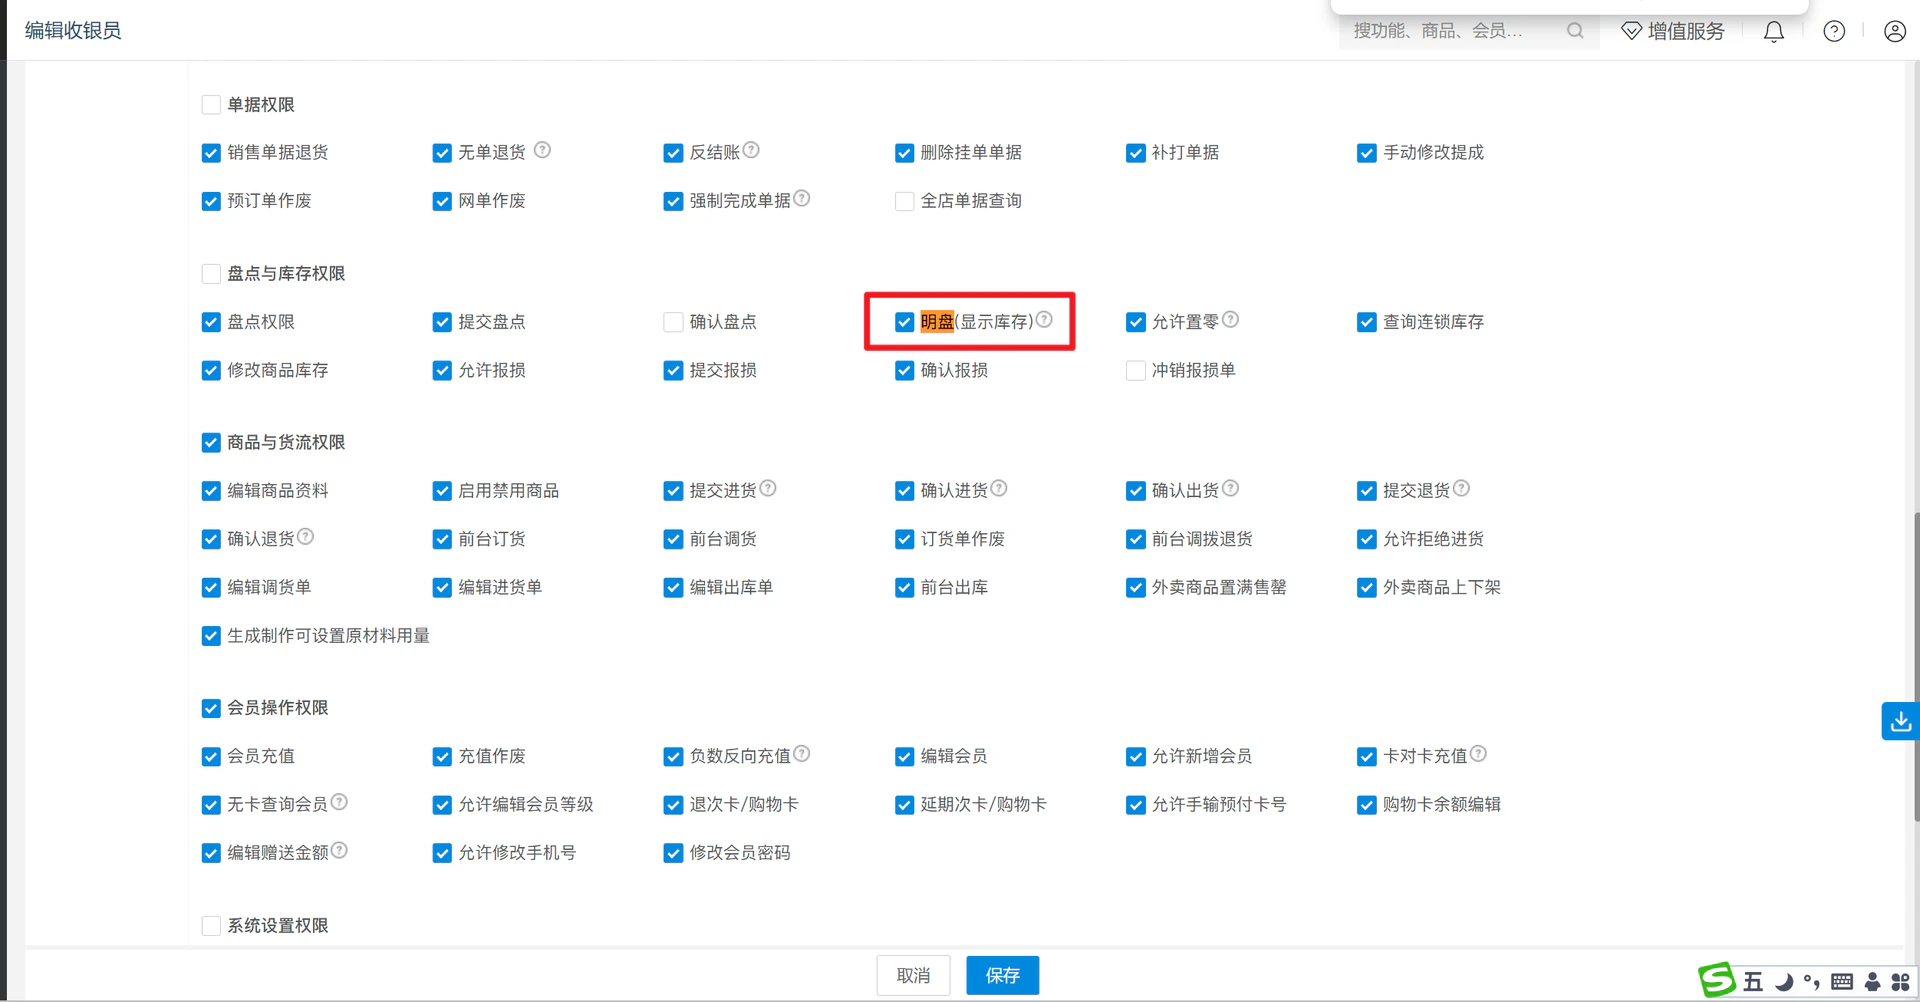
Task: Click the diamond icon beside 增值服务
Action: 1631,31
